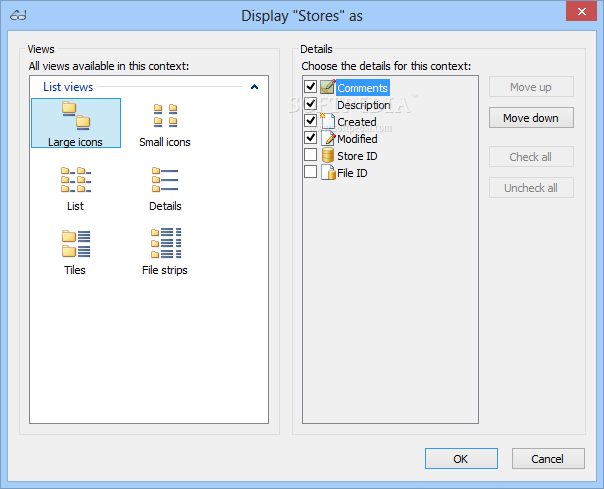Click the List views group header

click(68, 87)
